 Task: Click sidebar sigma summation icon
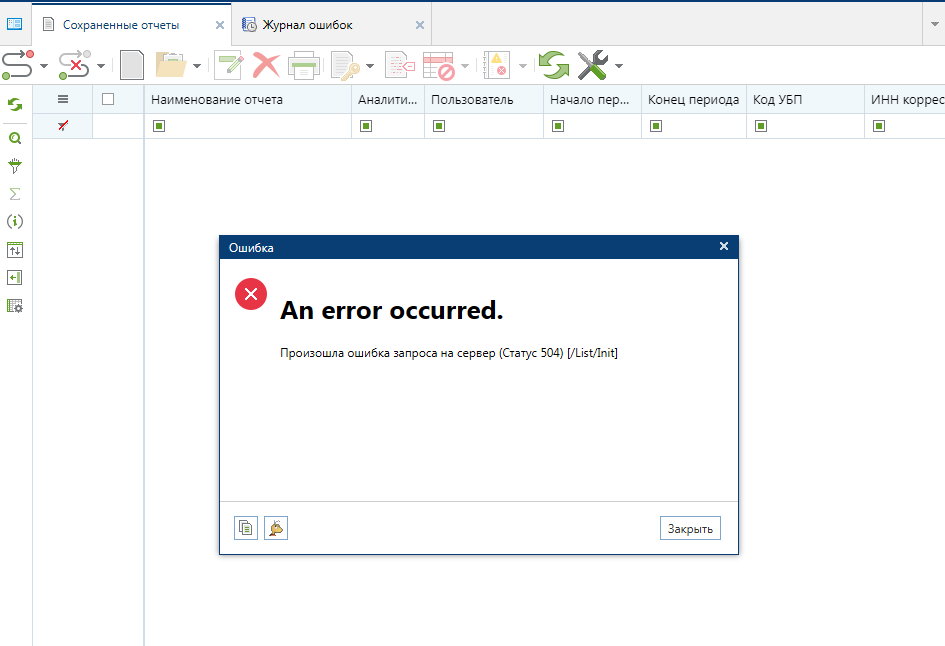[x=15, y=193]
